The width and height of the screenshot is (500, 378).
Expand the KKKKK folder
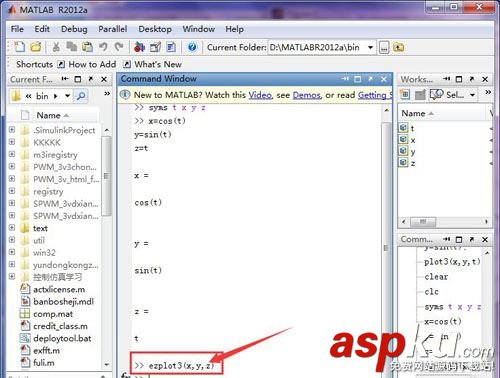tap(12, 142)
